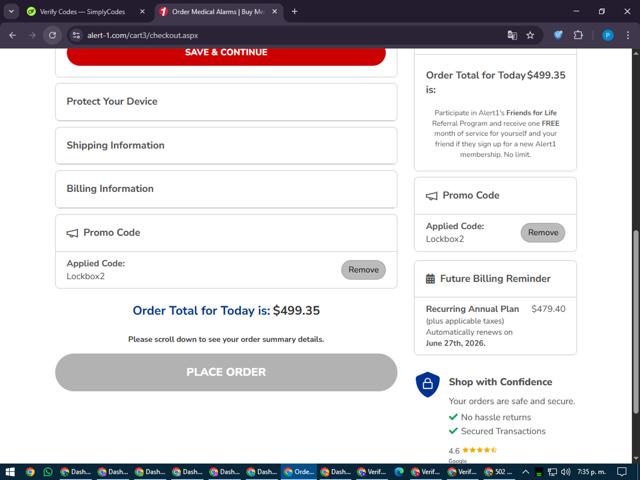
Task: Open the blue shield extension icon
Action: 558,35
